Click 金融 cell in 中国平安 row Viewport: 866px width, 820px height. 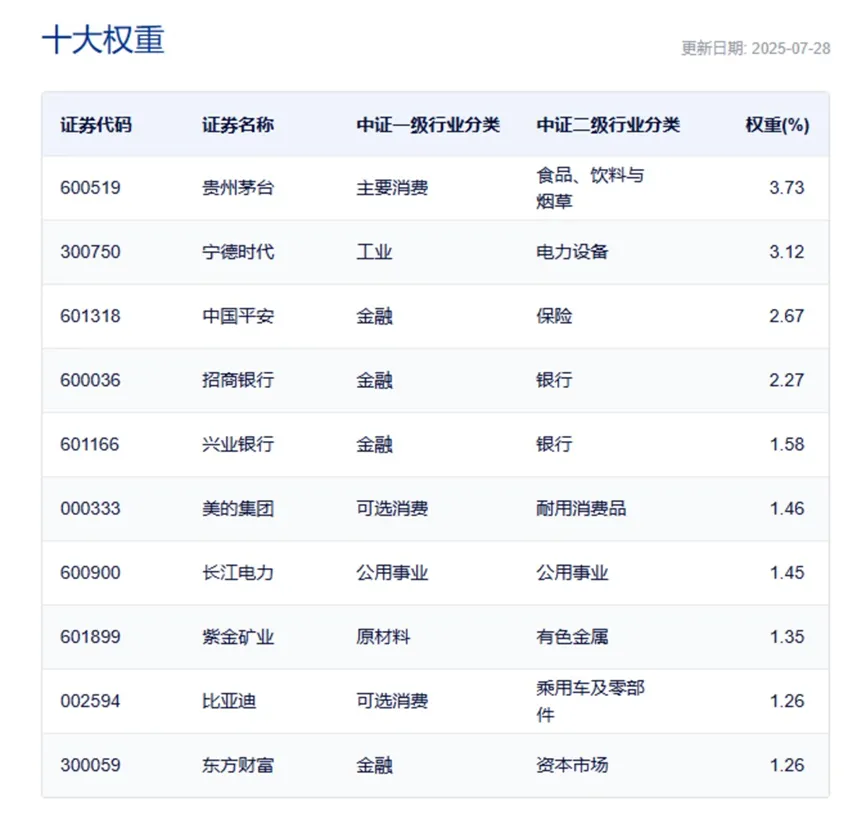coord(374,316)
